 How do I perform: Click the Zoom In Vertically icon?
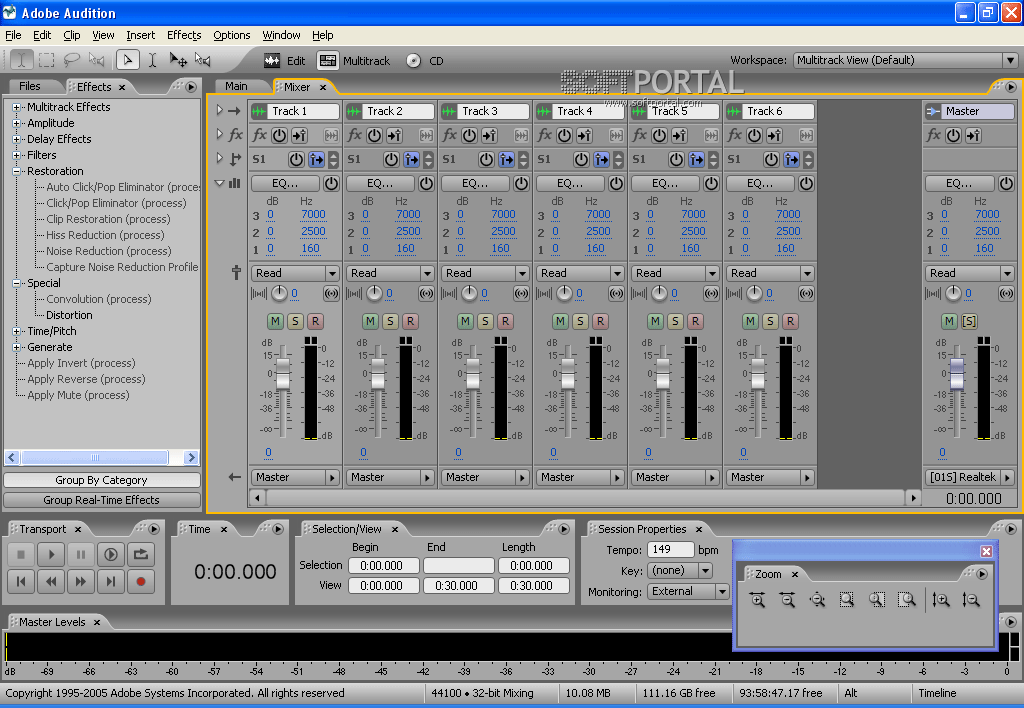(940, 600)
